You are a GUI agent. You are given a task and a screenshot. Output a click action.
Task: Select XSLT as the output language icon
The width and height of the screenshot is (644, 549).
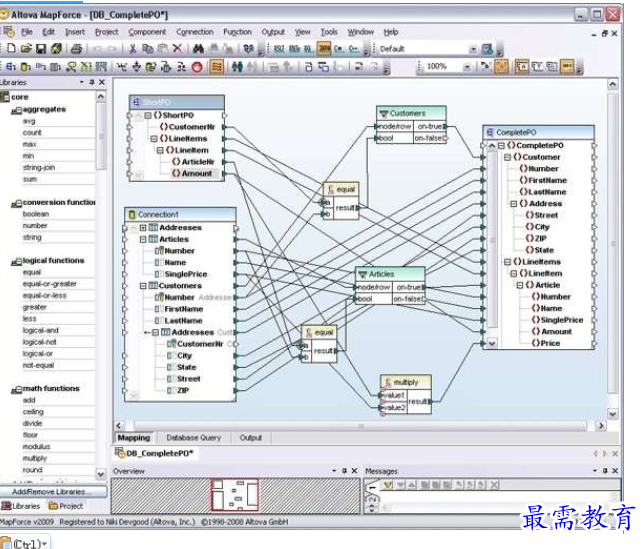[x=279, y=48]
